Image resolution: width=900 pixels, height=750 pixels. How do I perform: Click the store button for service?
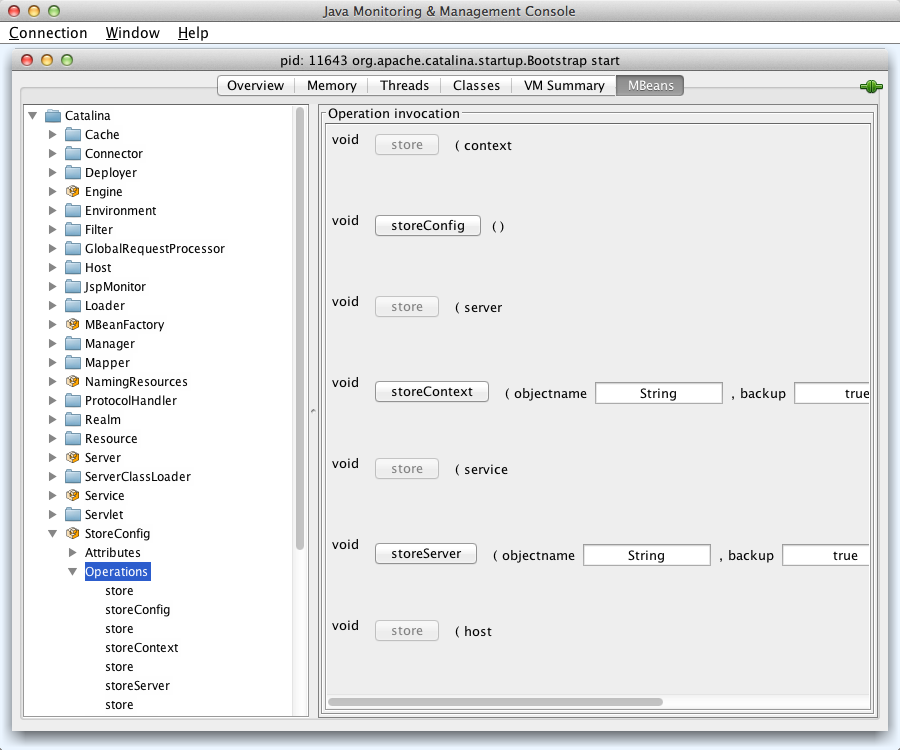tap(407, 469)
